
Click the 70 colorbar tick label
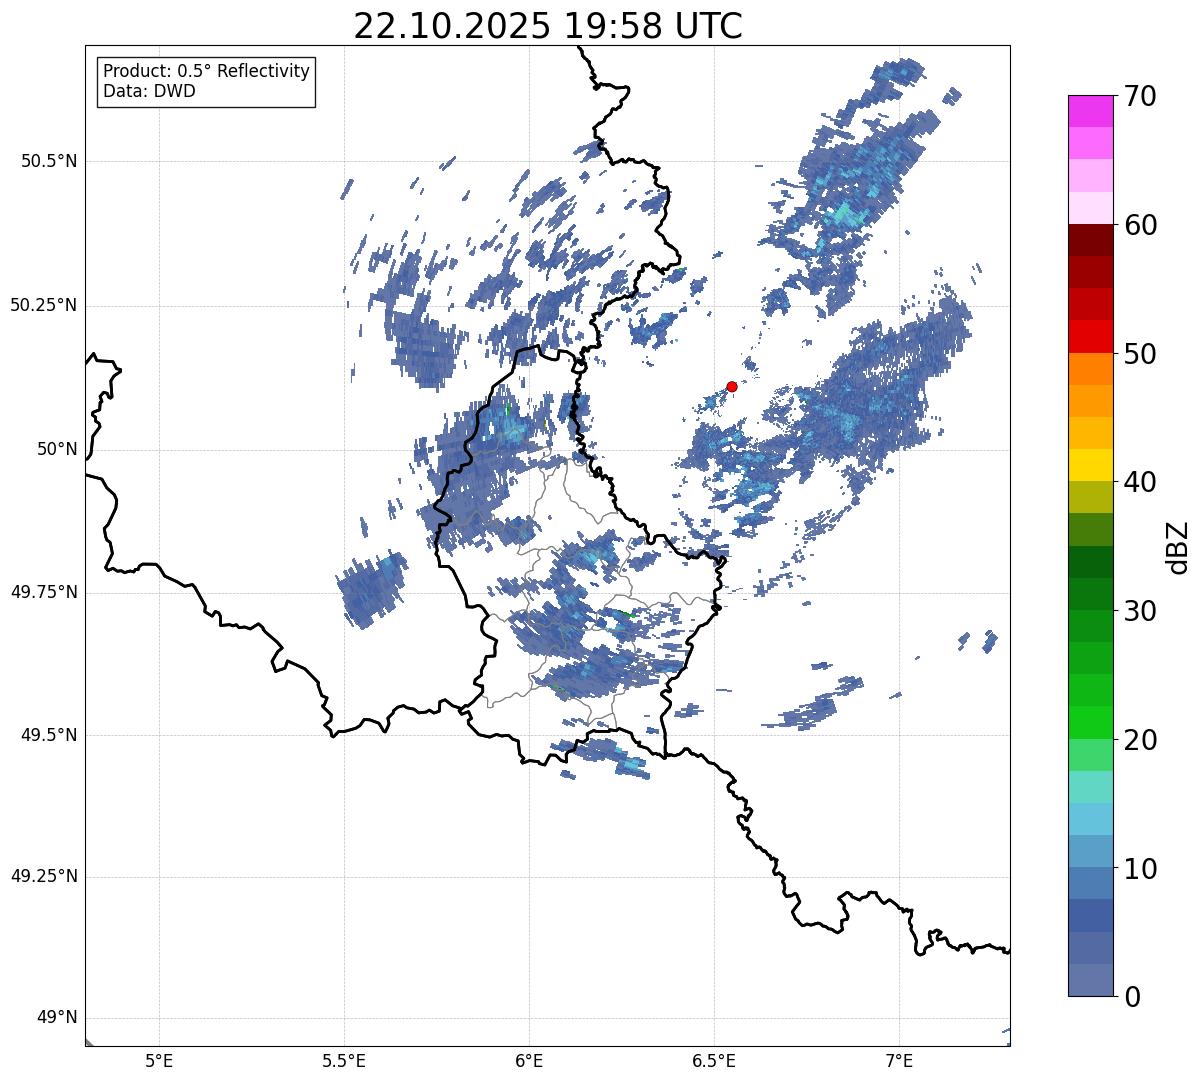[x=1141, y=96]
